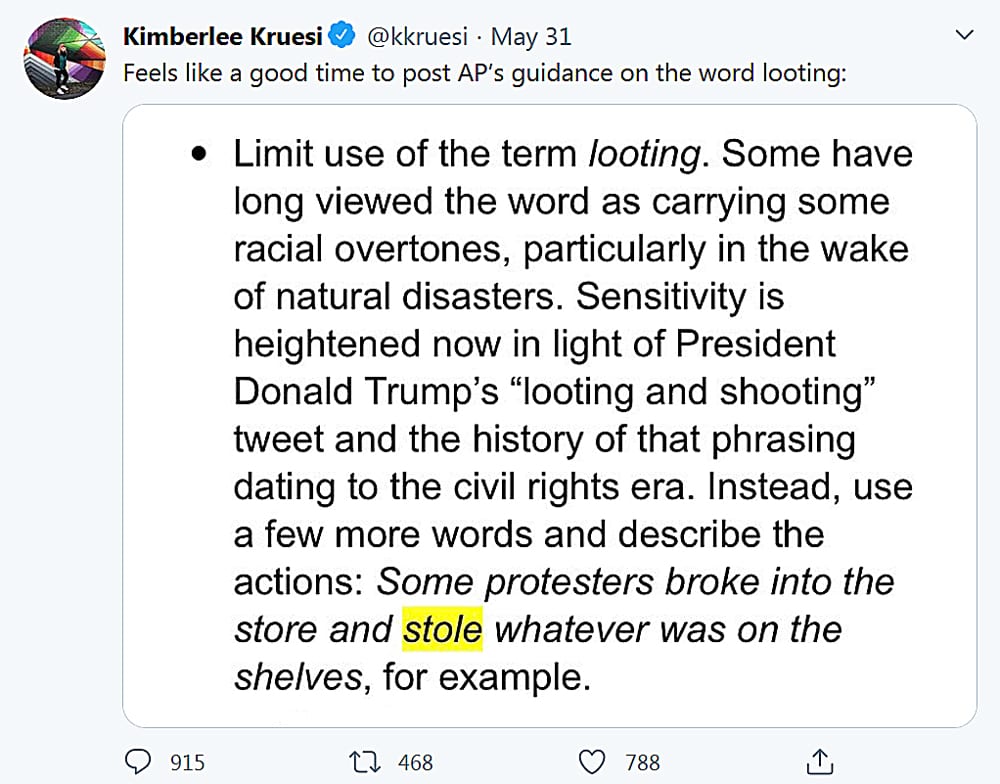
Task: Click the reply speech bubble icon
Action: 139,762
